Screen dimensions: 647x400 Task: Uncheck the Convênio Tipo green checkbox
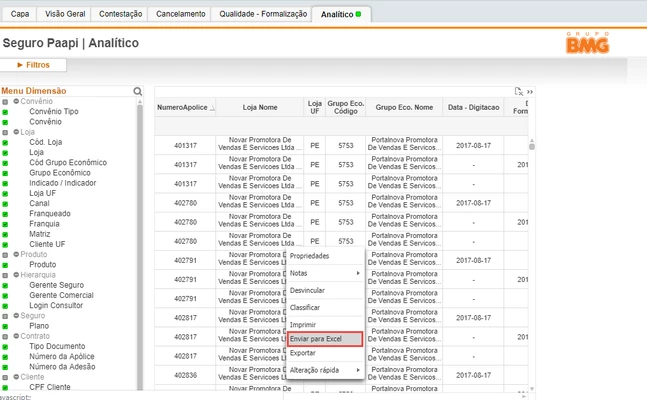tap(5, 112)
